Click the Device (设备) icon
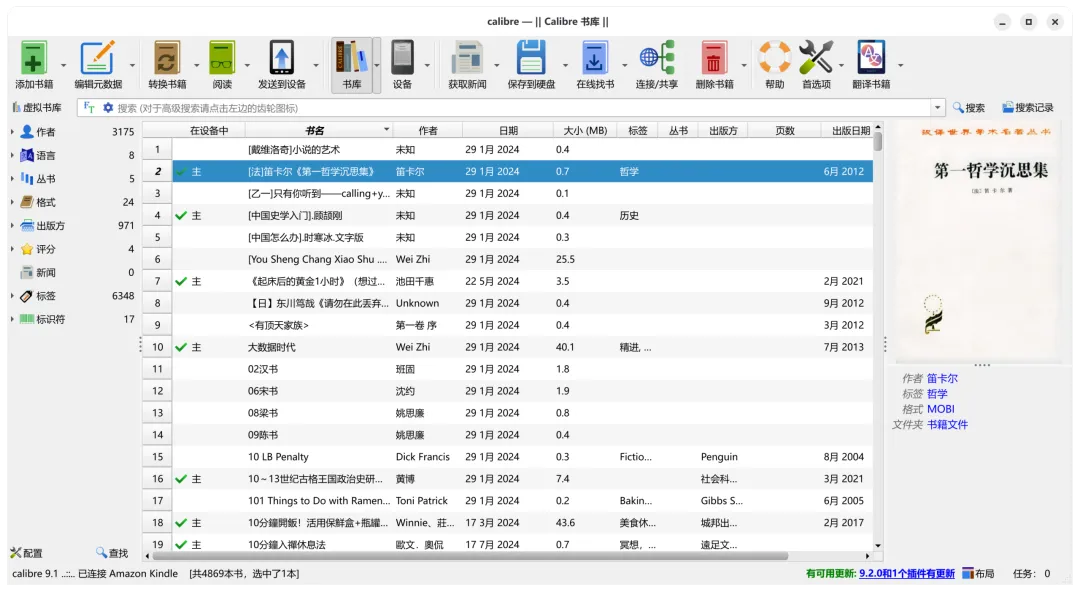This screenshot has width=1080, height=592. point(402,58)
